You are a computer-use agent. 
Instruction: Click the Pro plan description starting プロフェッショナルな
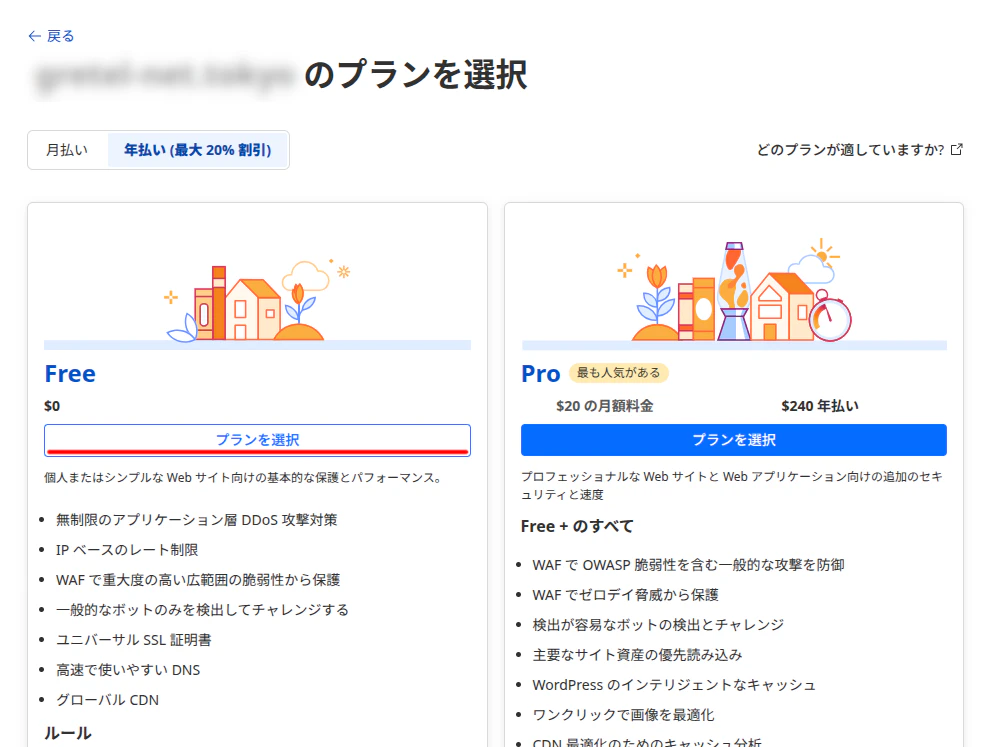(x=732, y=486)
